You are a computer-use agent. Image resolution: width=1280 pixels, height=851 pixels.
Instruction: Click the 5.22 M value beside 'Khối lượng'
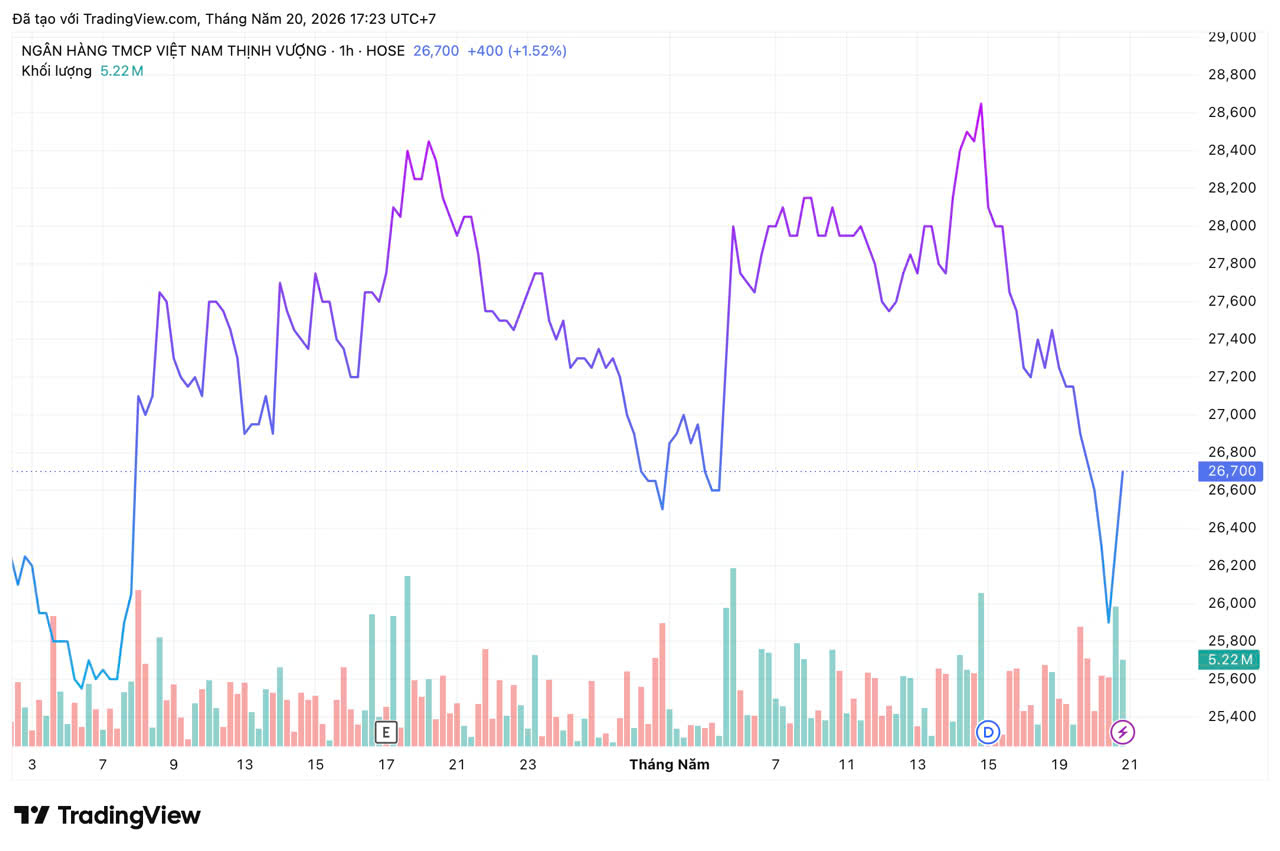tap(122, 71)
